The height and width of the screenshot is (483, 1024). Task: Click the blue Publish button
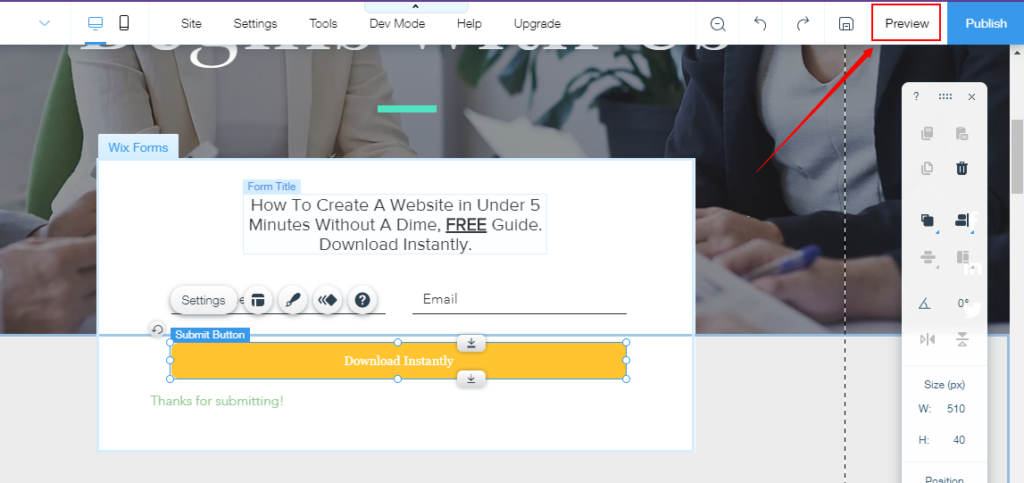coord(985,23)
